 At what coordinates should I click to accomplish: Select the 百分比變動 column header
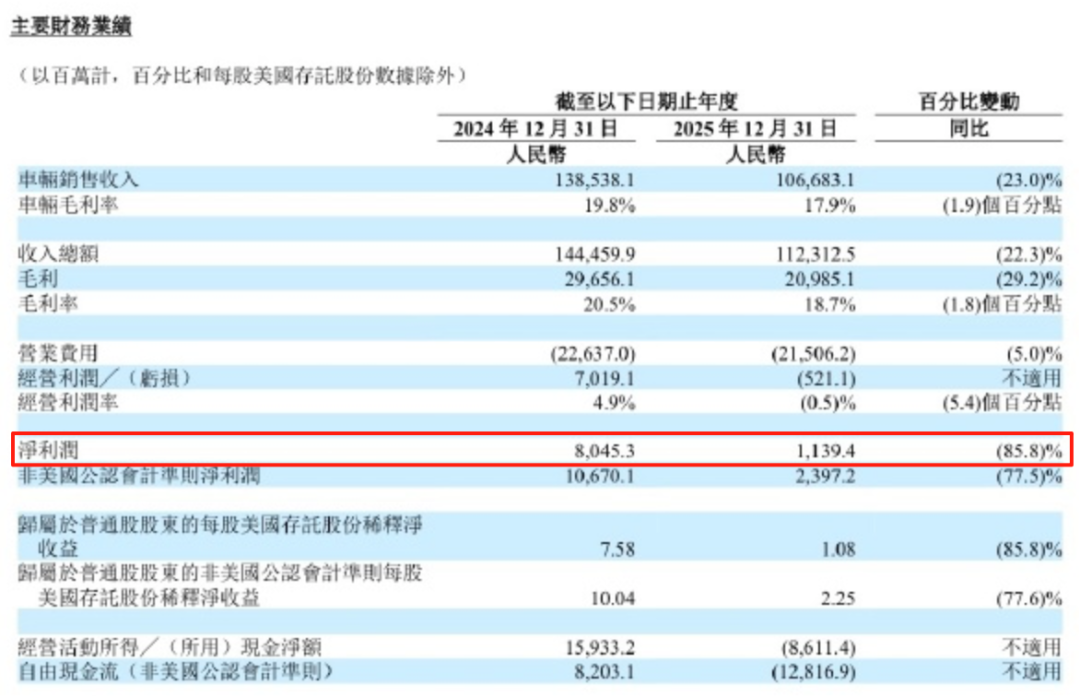[969, 102]
